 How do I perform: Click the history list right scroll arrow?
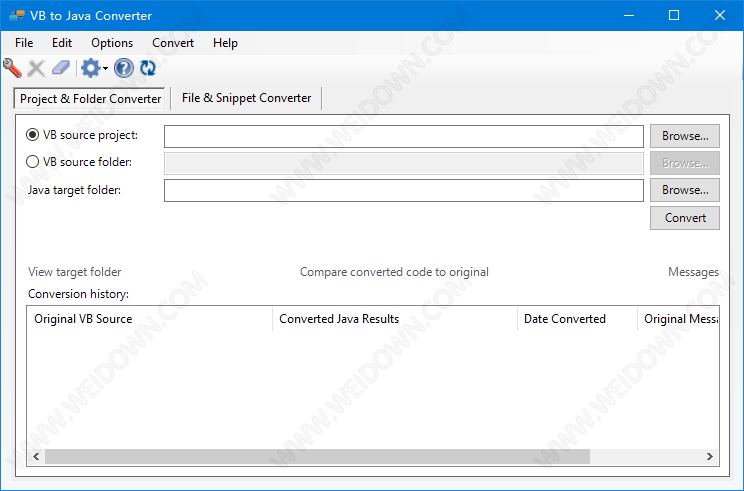[710, 456]
